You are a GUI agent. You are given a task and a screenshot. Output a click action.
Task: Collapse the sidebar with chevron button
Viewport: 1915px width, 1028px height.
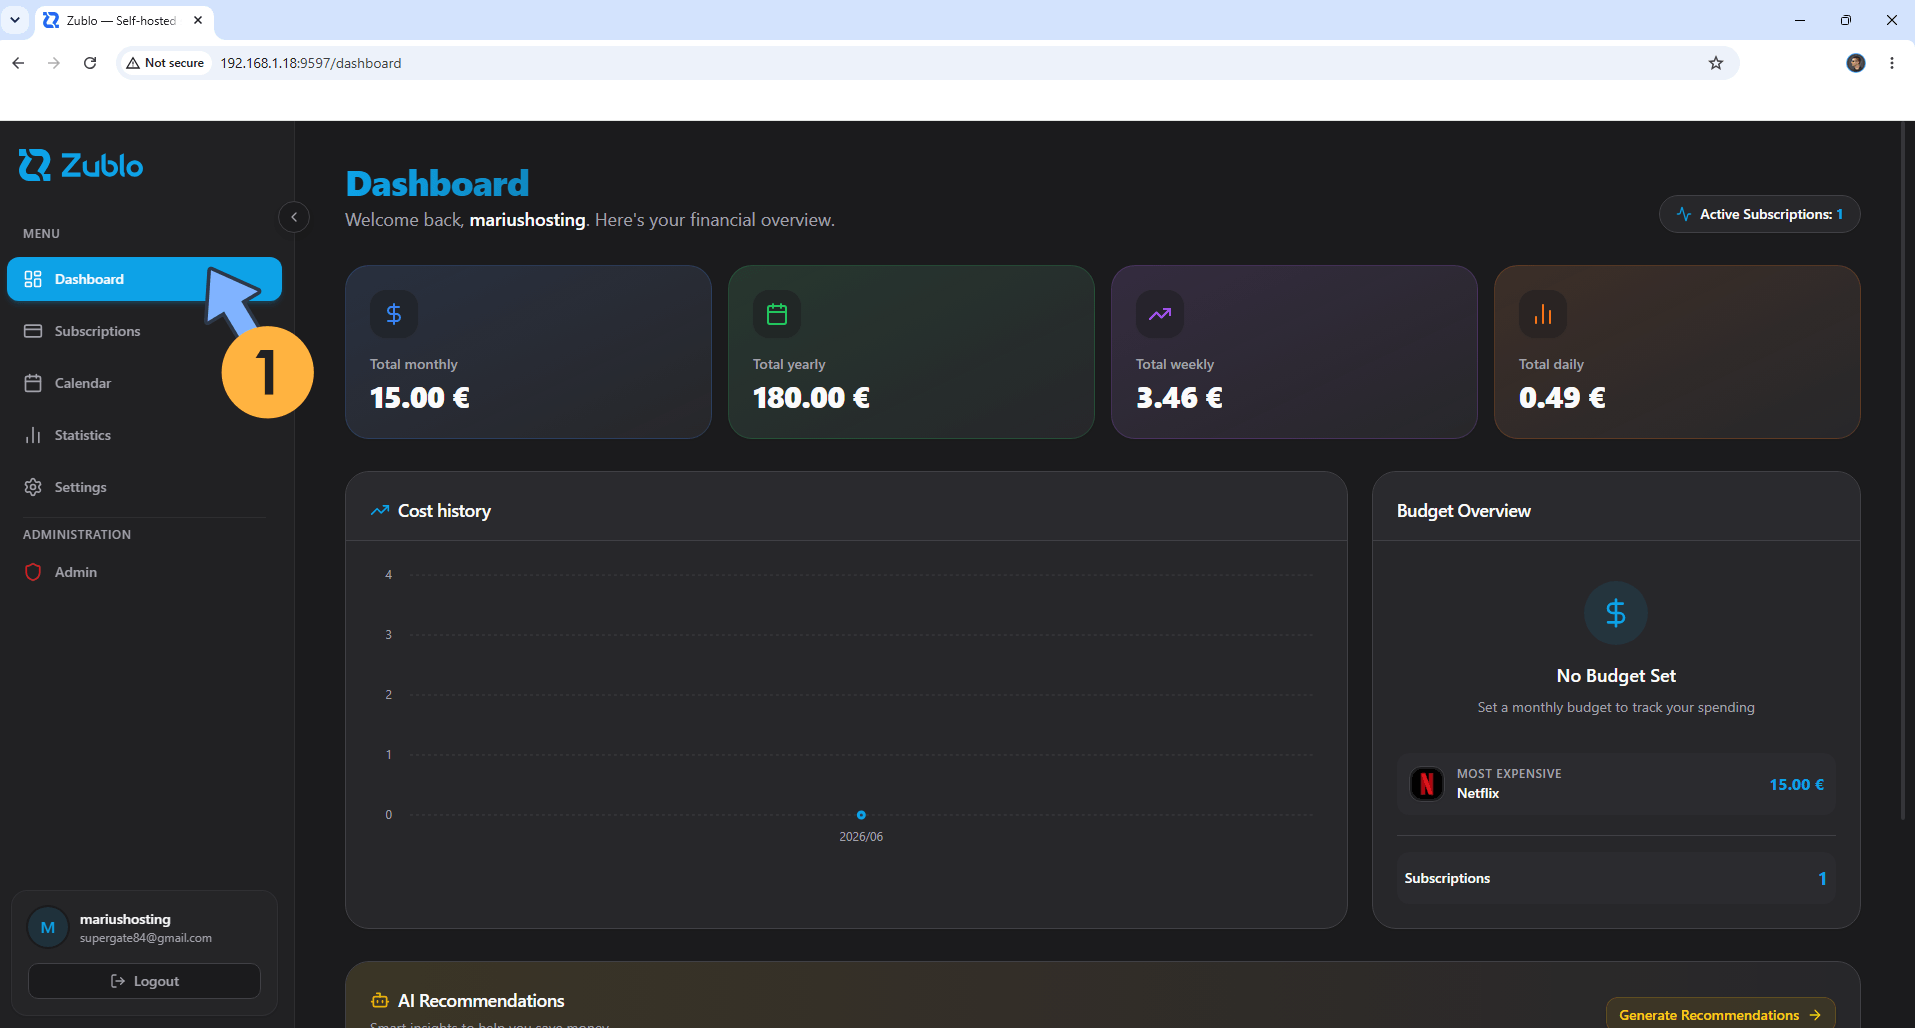coord(294,217)
